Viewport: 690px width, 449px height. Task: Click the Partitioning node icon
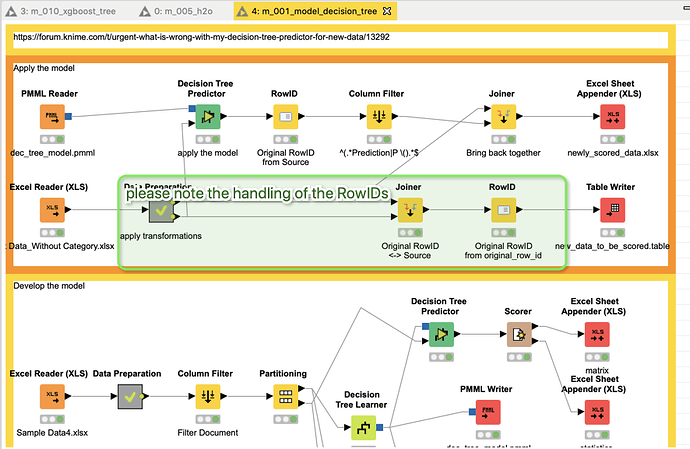coord(283,398)
